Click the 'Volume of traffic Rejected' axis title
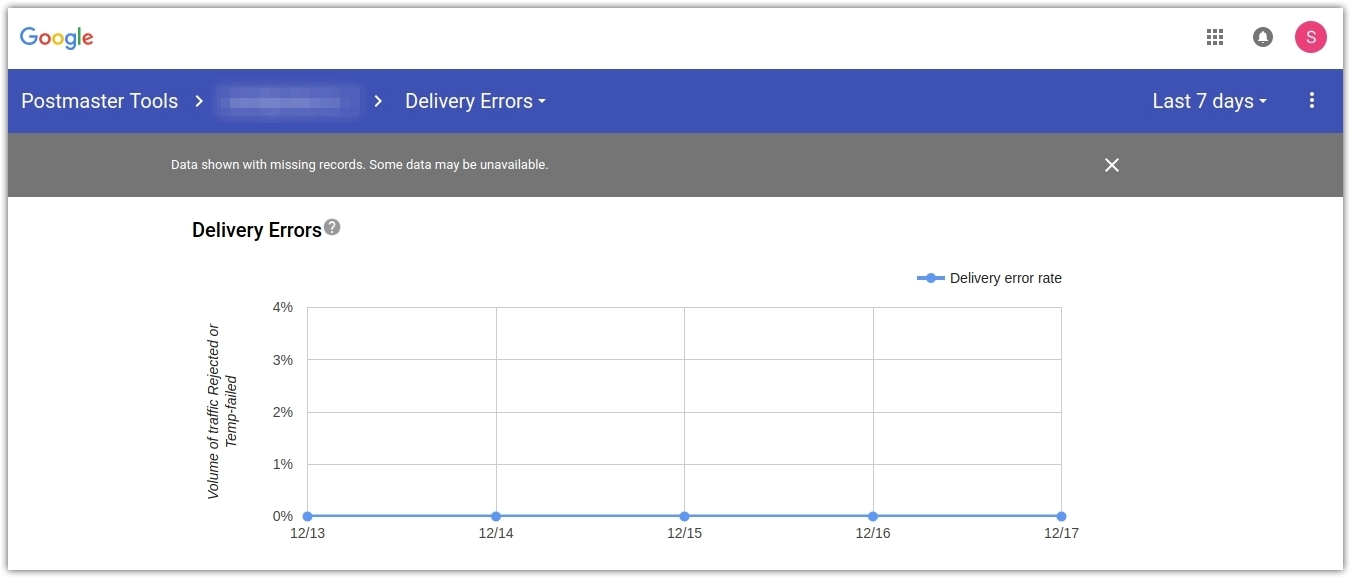 coord(222,411)
